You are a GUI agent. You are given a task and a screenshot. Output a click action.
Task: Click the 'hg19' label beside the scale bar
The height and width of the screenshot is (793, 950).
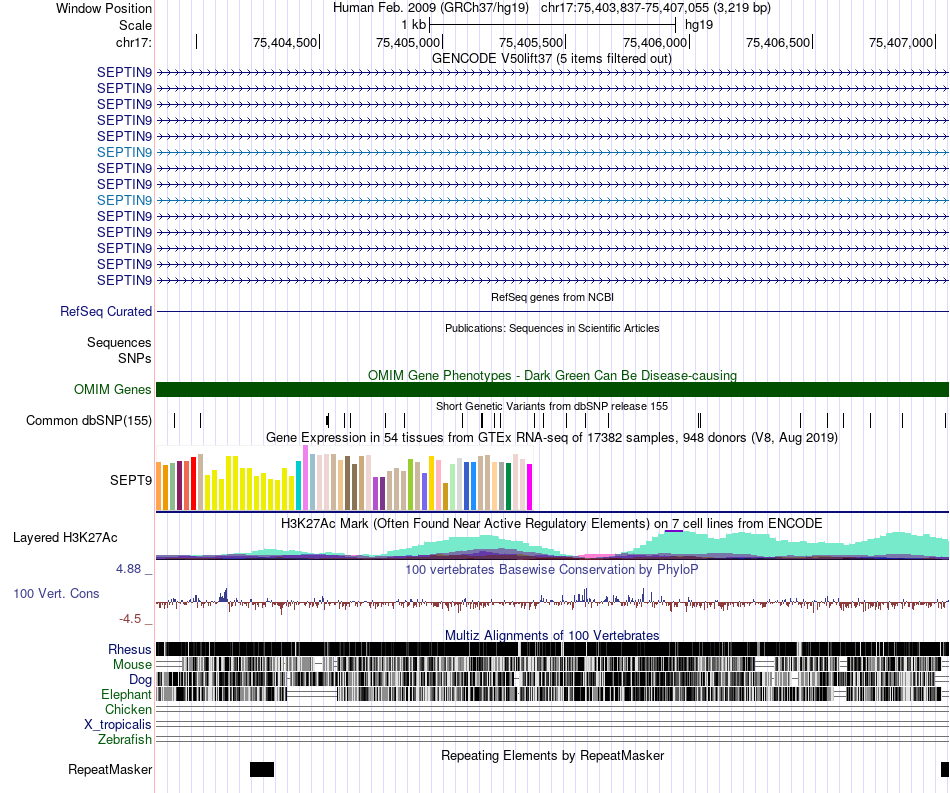point(699,25)
